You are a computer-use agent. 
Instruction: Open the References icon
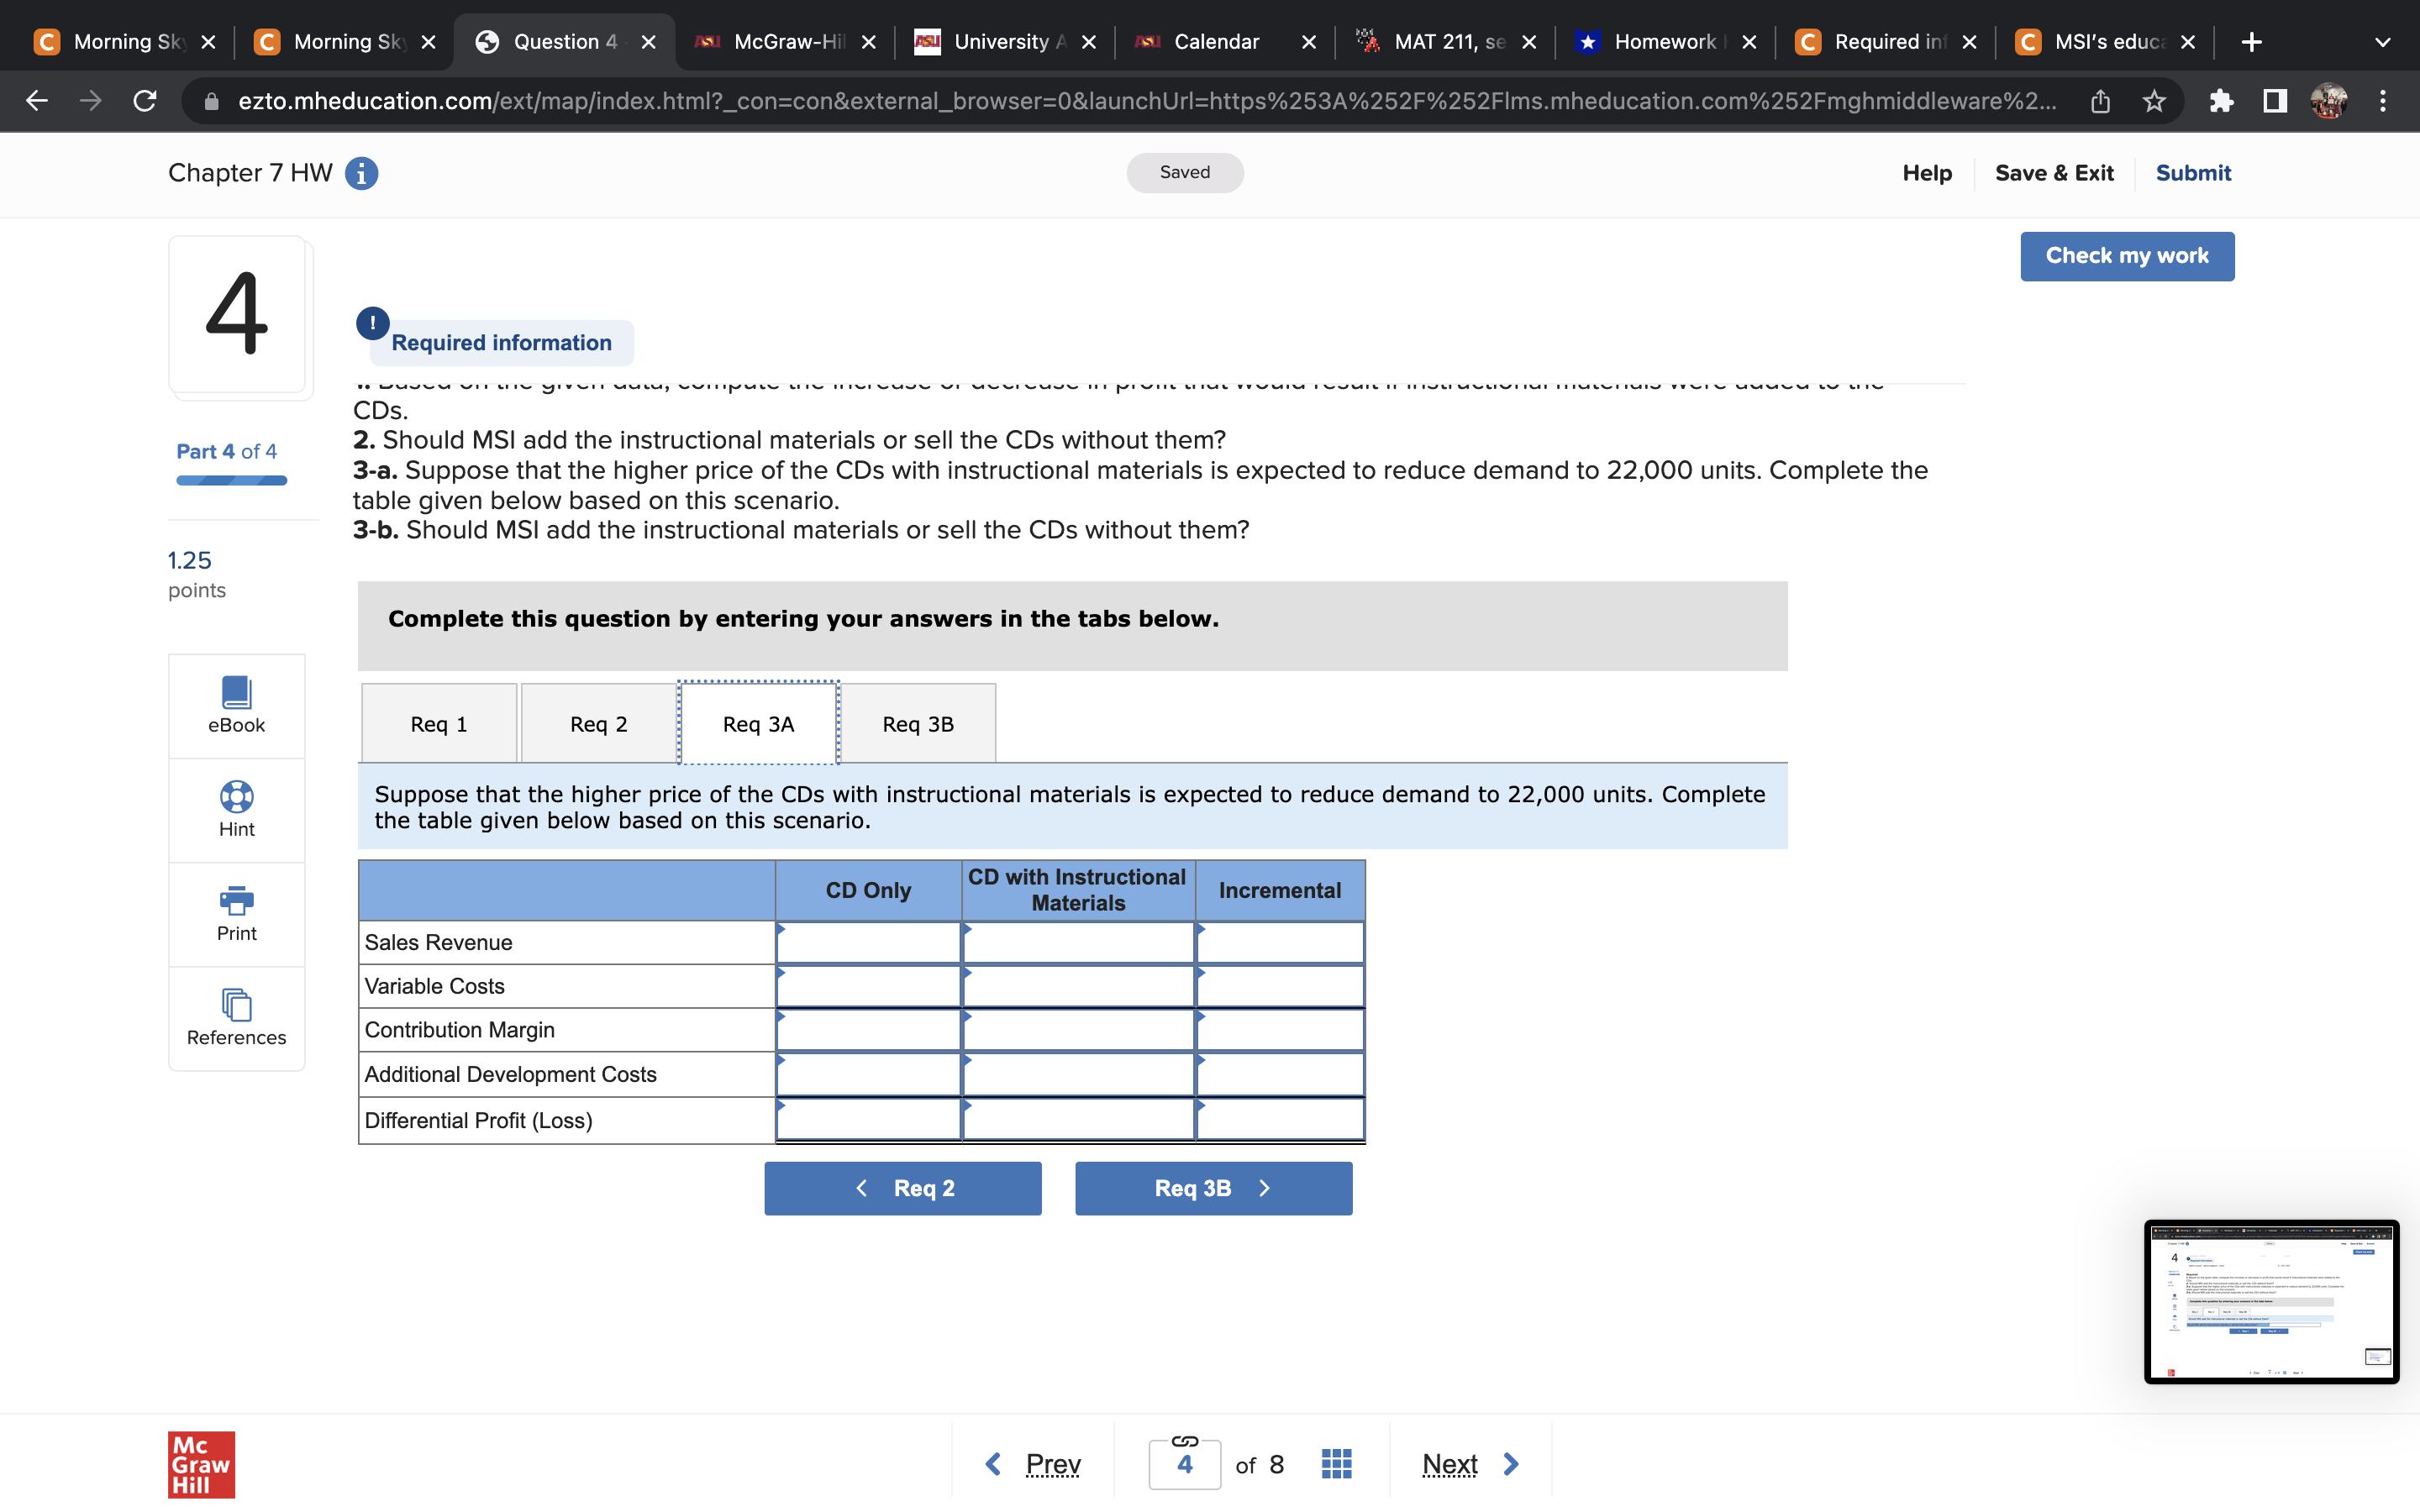236,1005
